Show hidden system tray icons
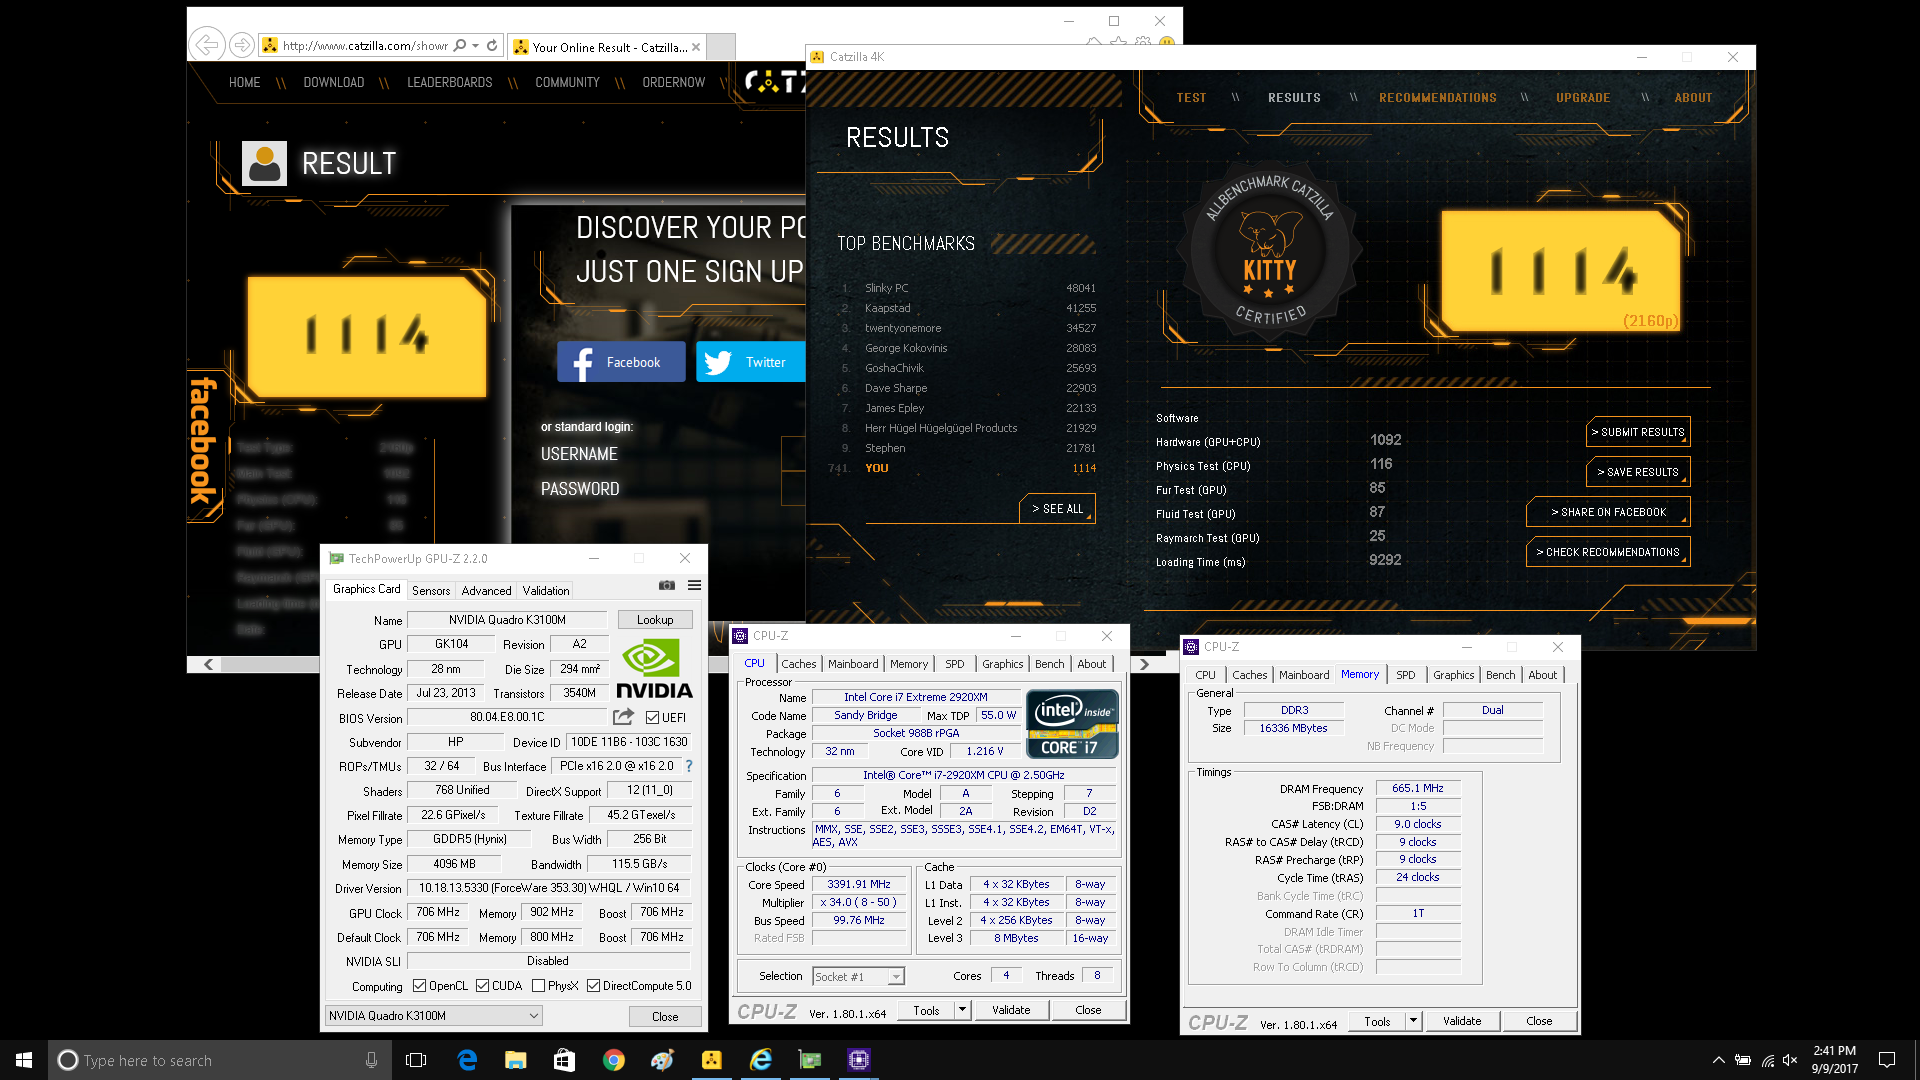The height and width of the screenshot is (1080, 1920). tap(1718, 1060)
